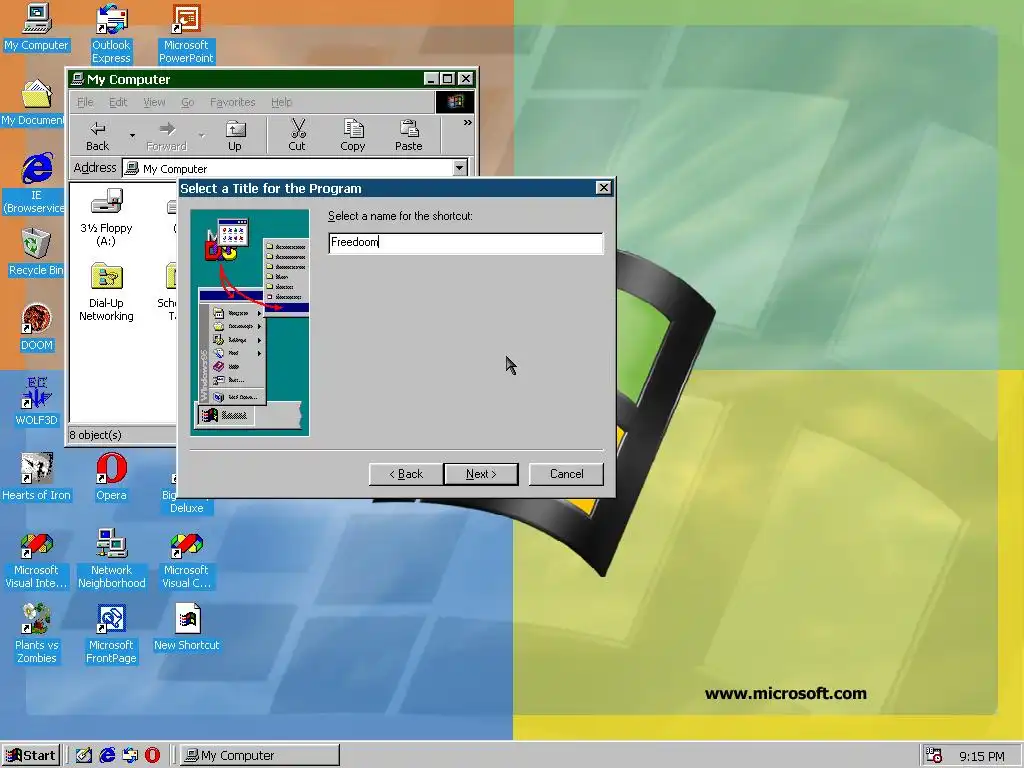Image resolution: width=1024 pixels, height=768 pixels.
Task: Click the Paste toolbar button
Action: coord(409,136)
